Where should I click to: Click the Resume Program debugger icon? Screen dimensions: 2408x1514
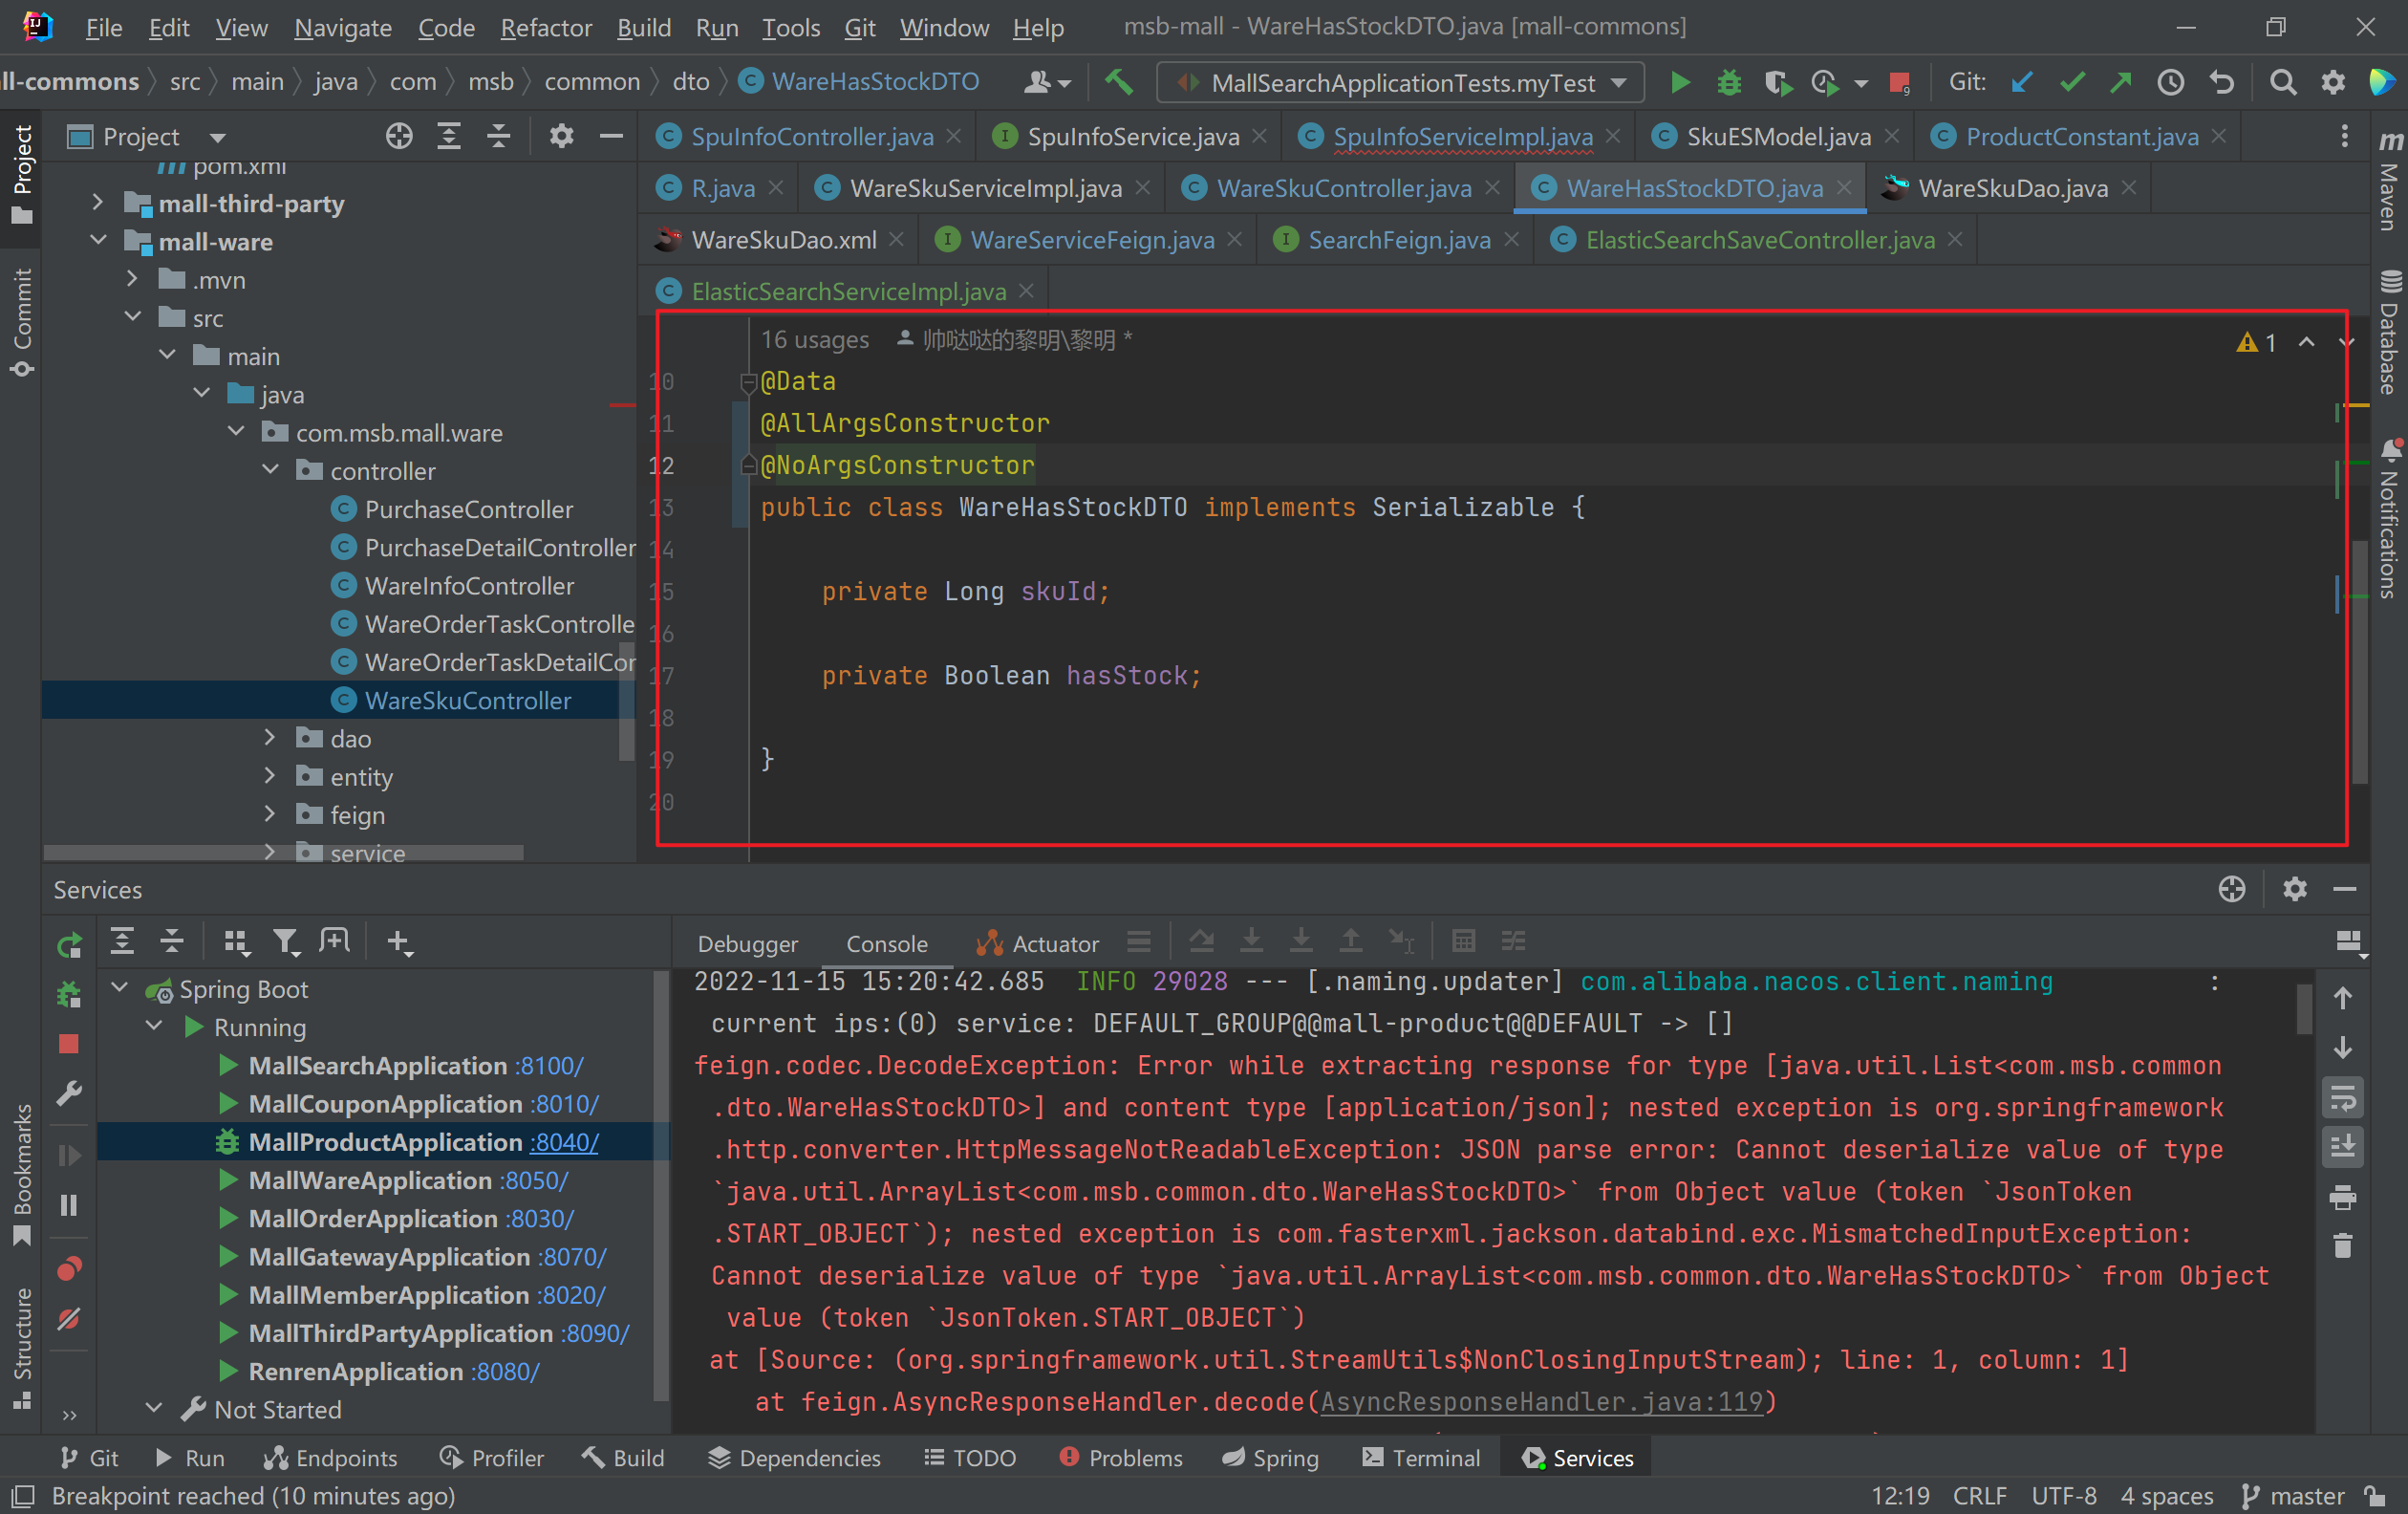pos(68,1155)
